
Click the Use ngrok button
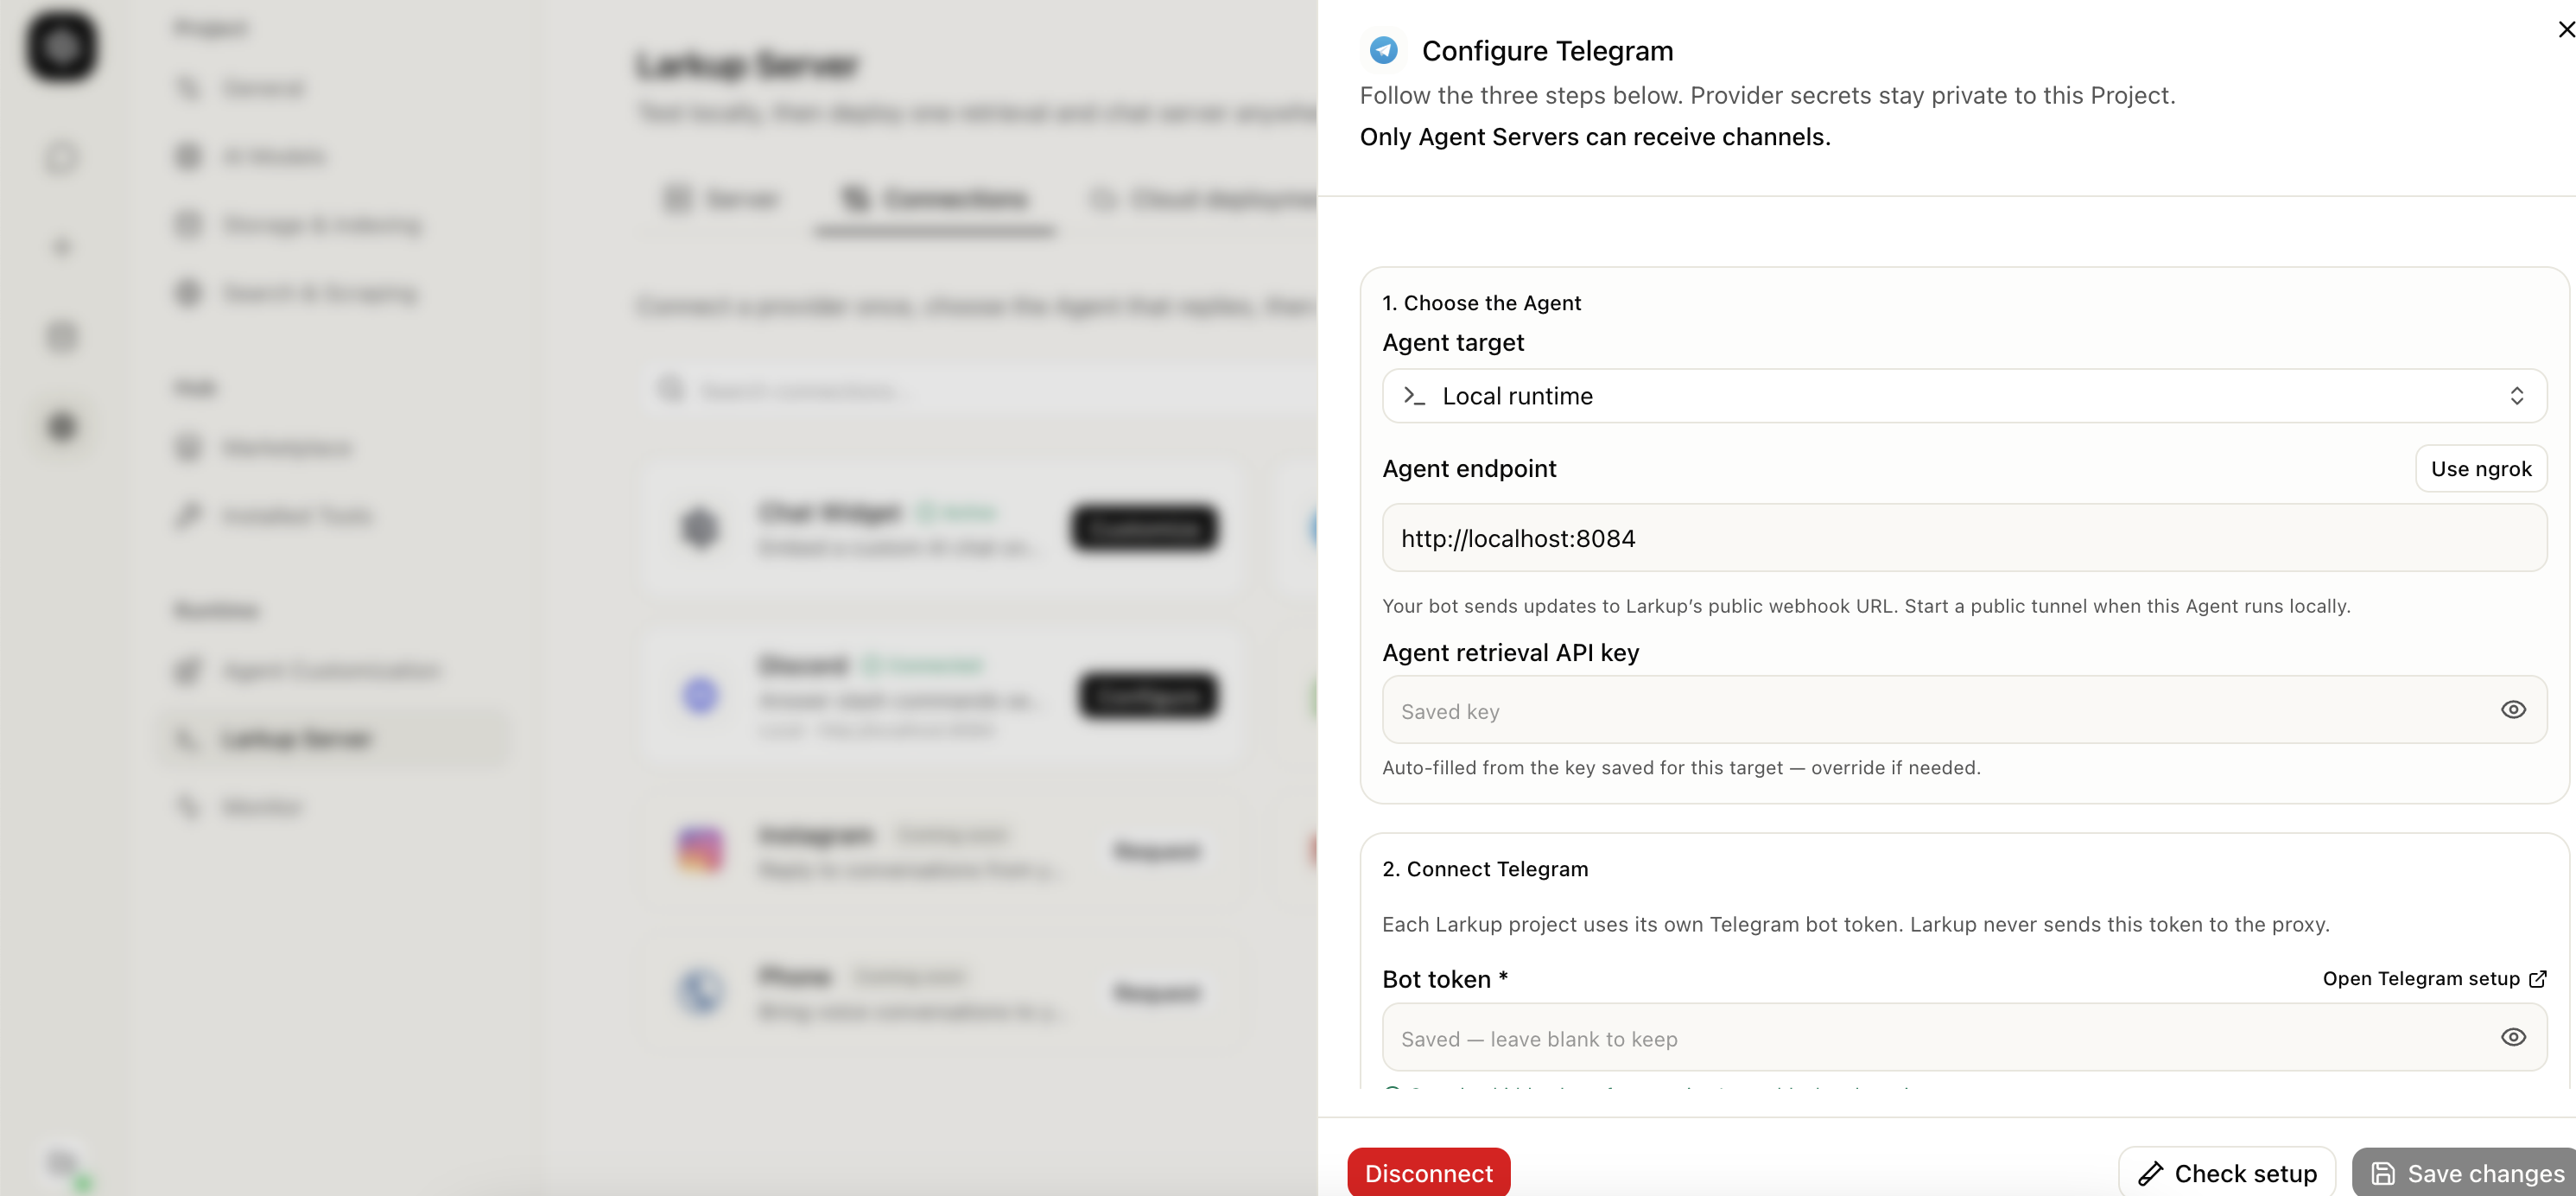(x=2480, y=469)
